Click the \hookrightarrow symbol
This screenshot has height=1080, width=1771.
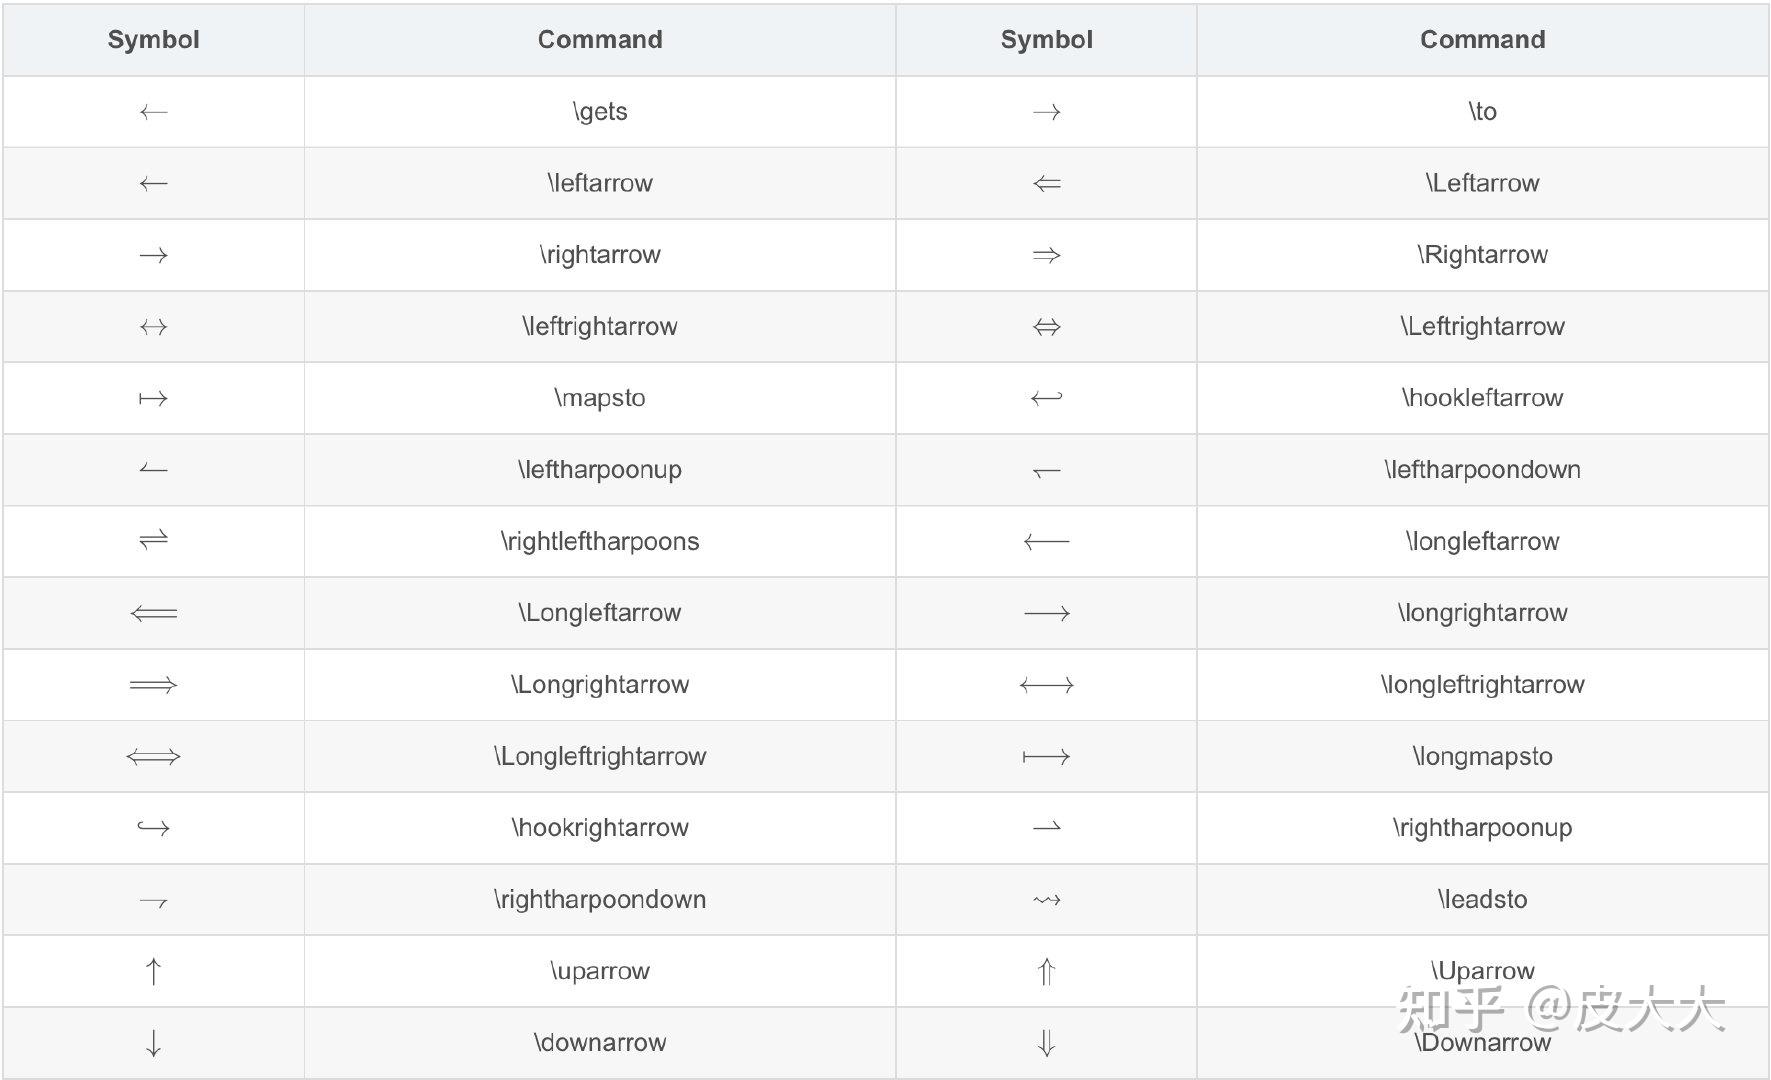pos(153,828)
